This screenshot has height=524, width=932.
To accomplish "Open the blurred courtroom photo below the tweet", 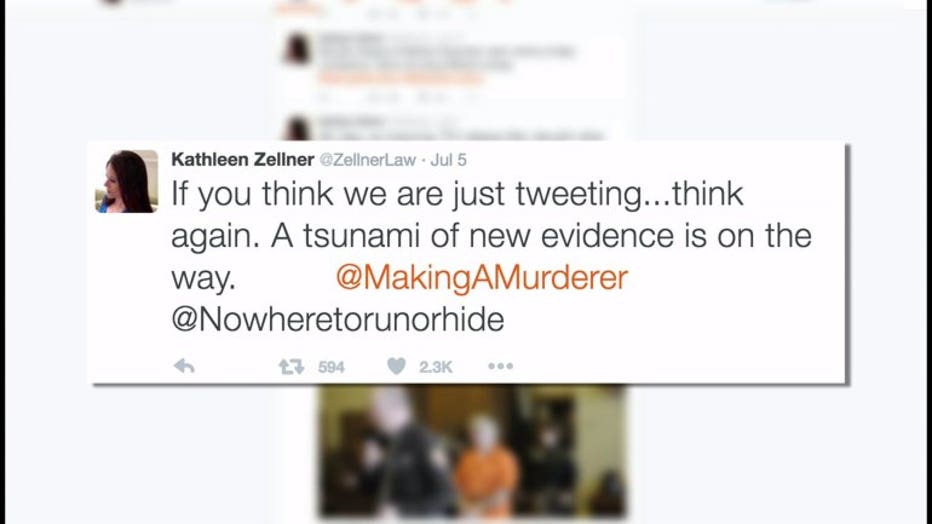I will pos(472,452).
